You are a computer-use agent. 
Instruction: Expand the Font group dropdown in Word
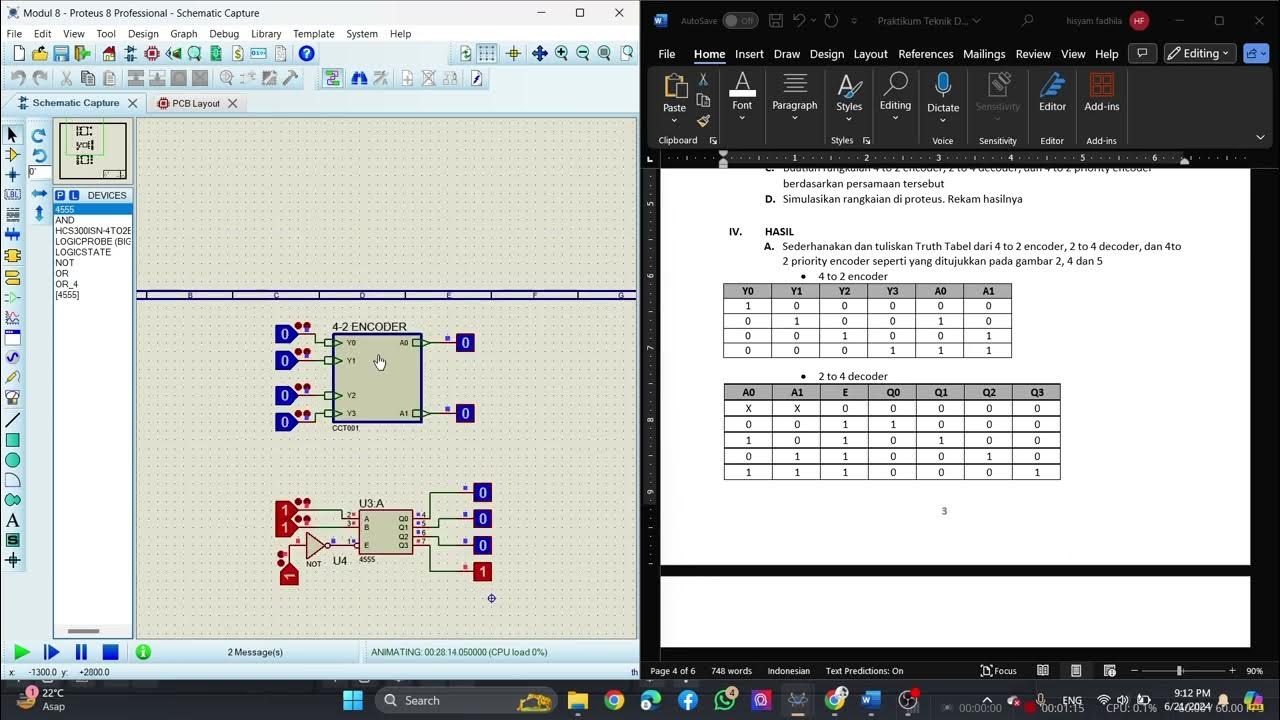(742, 118)
